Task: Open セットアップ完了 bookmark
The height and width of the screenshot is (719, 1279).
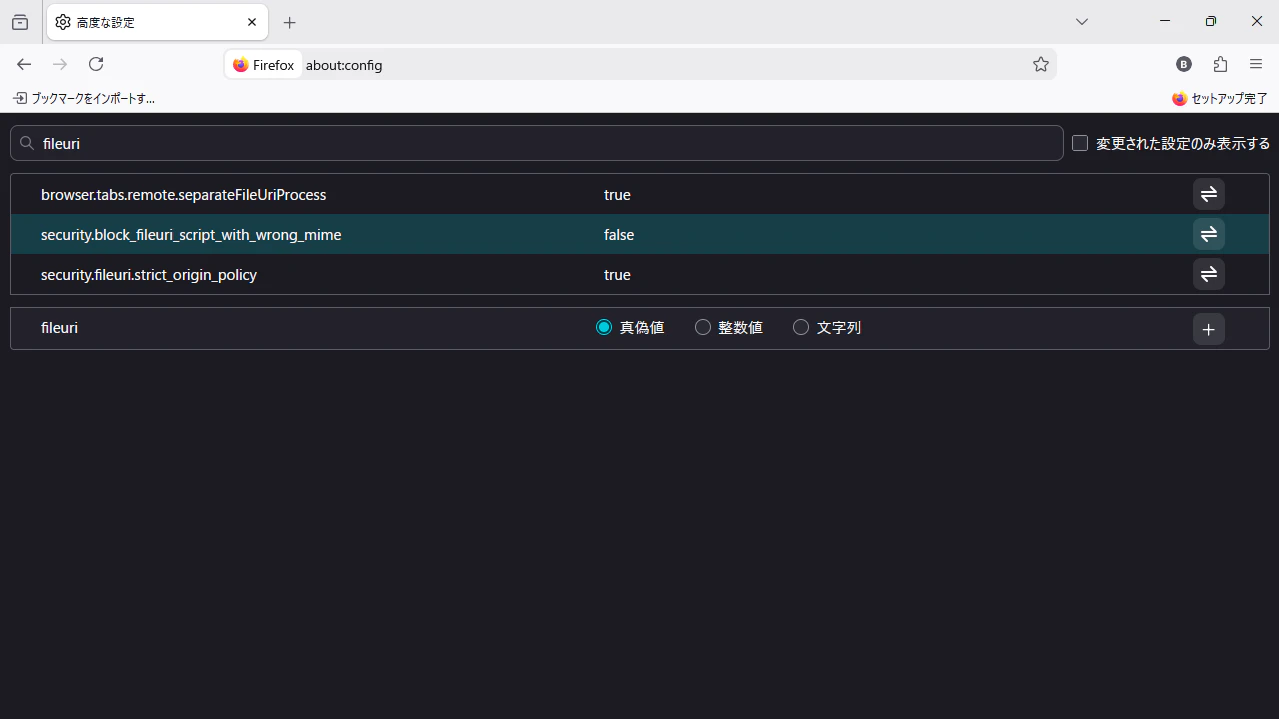Action: click(x=1220, y=98)
